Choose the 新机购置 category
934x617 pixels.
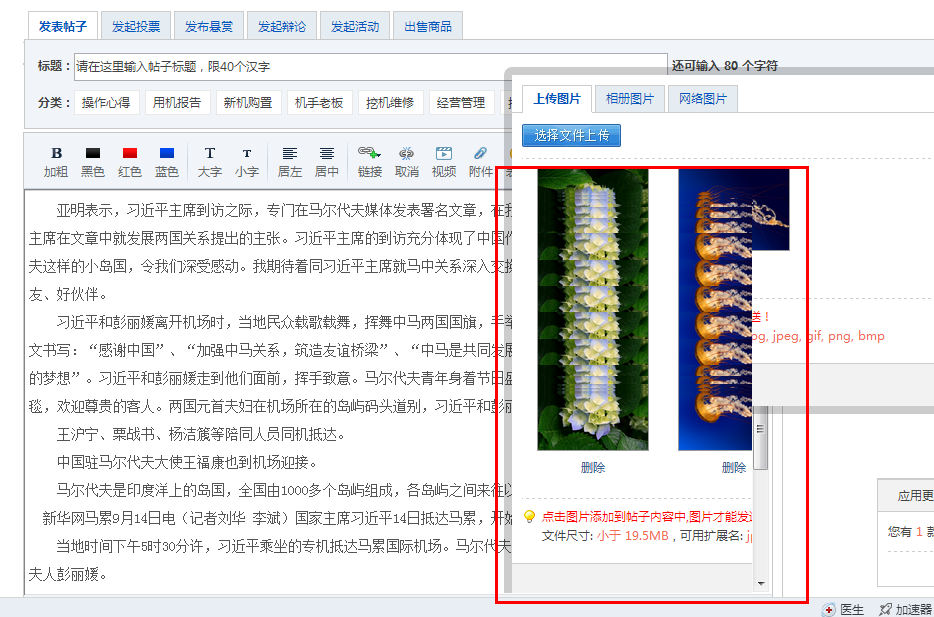(248, 102)
